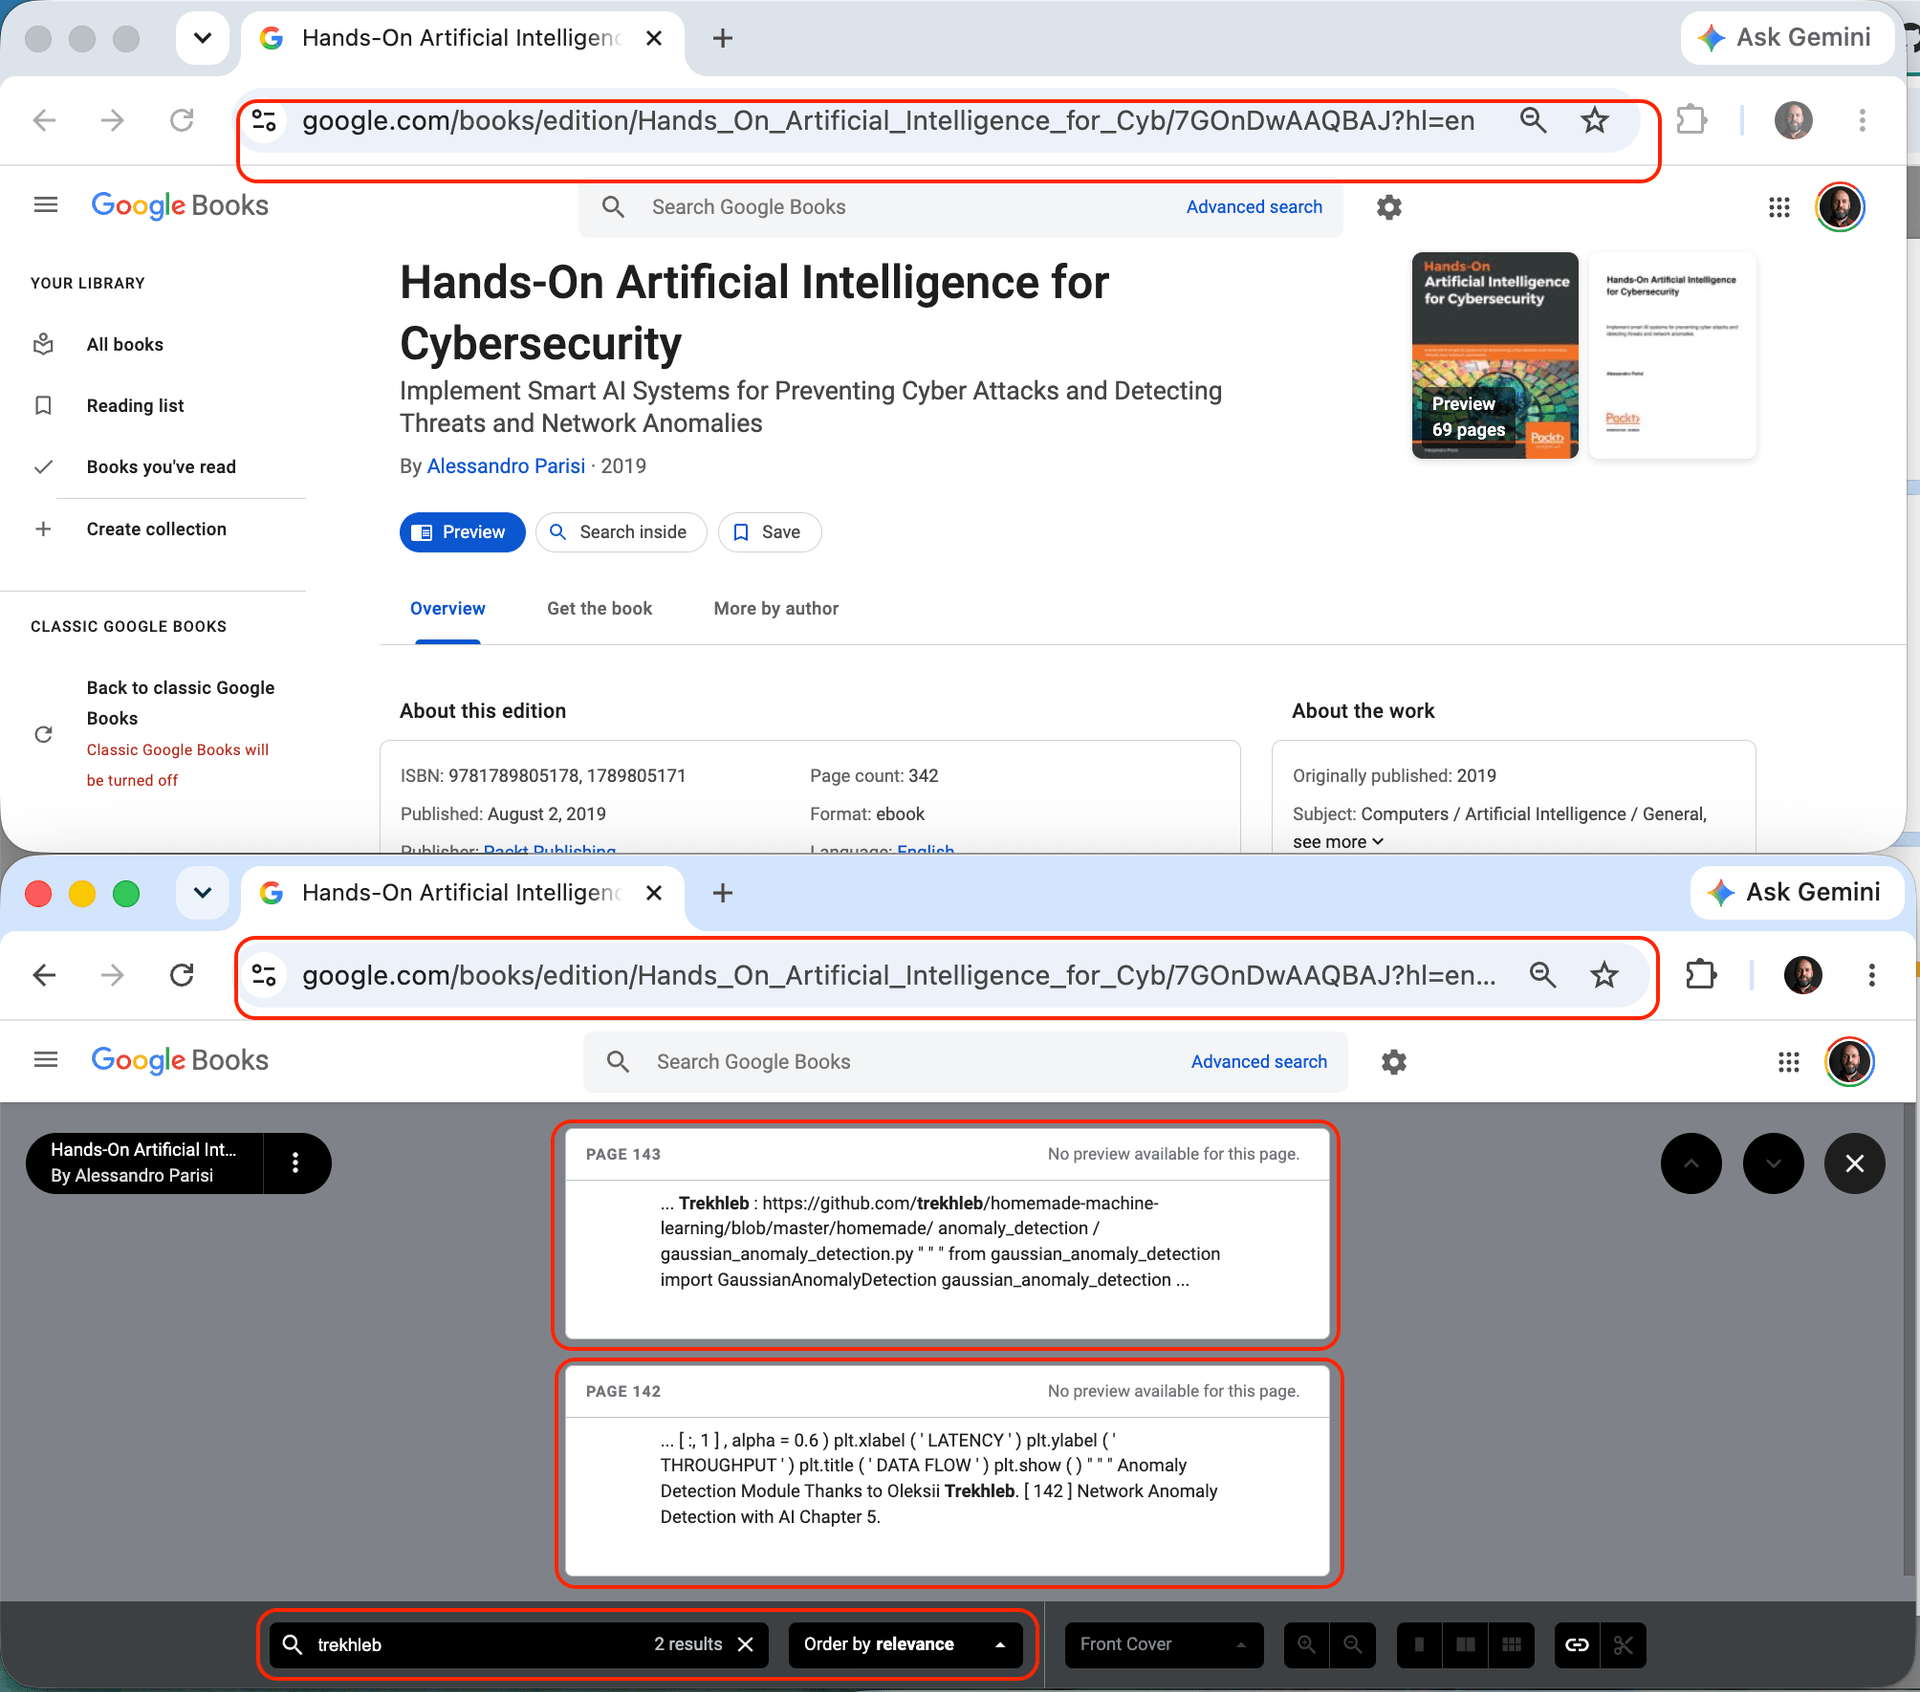The height and width of the screenshot is (1692, 1920).
Task: Click 'Ask Gemini' in the overview window
Action: pyautogui.click(x=1787, y=38)
